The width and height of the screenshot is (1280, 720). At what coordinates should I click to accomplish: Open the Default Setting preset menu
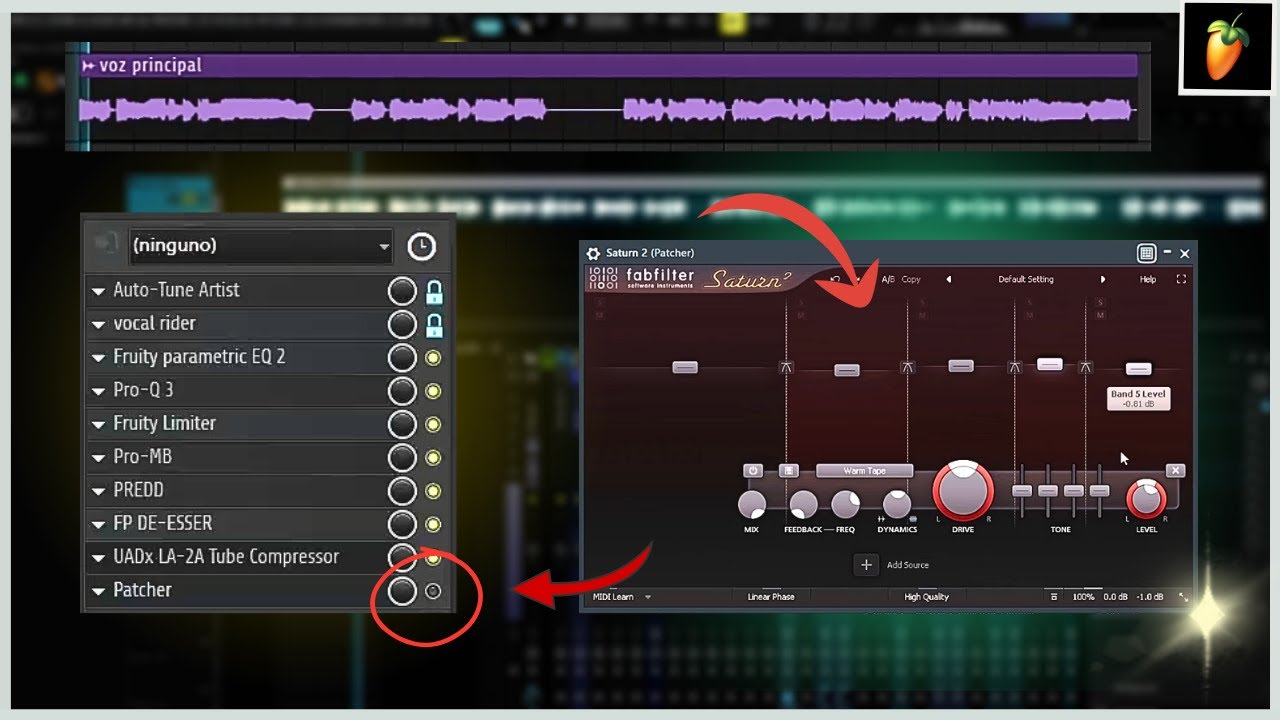pyautogui.click(x=1026, y=279)
